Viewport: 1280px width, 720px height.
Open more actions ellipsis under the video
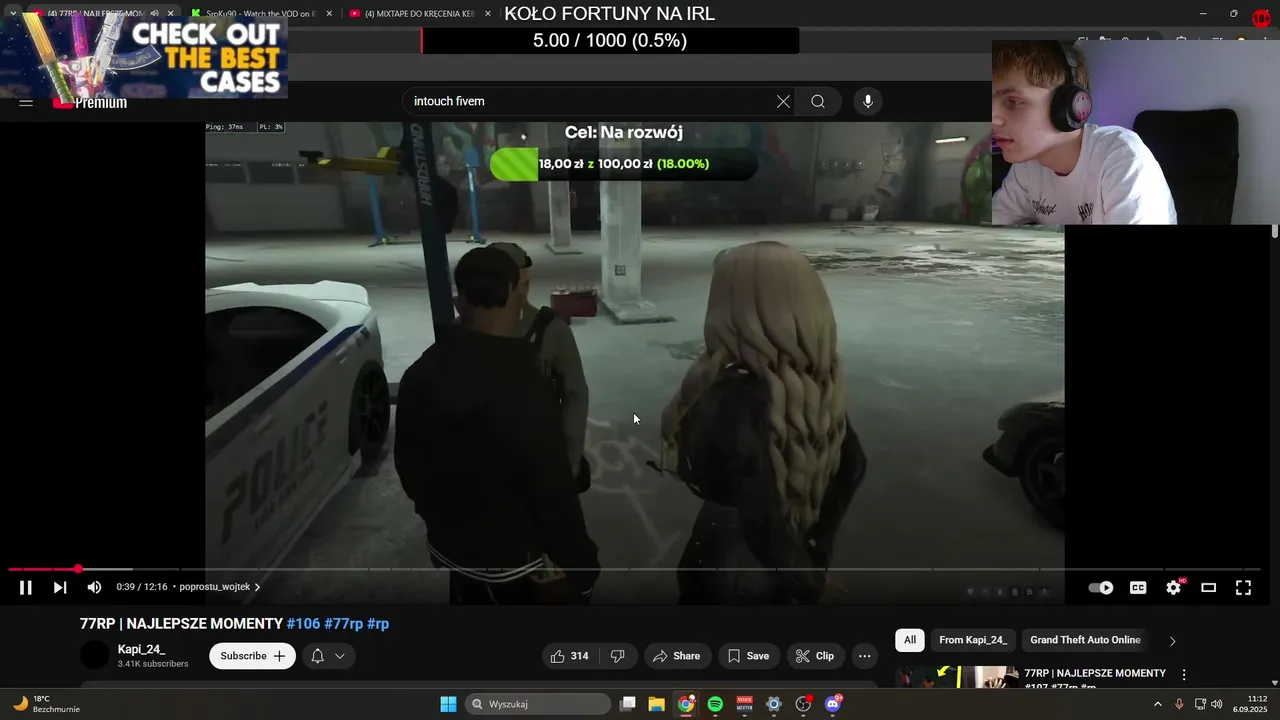point(865,656)
